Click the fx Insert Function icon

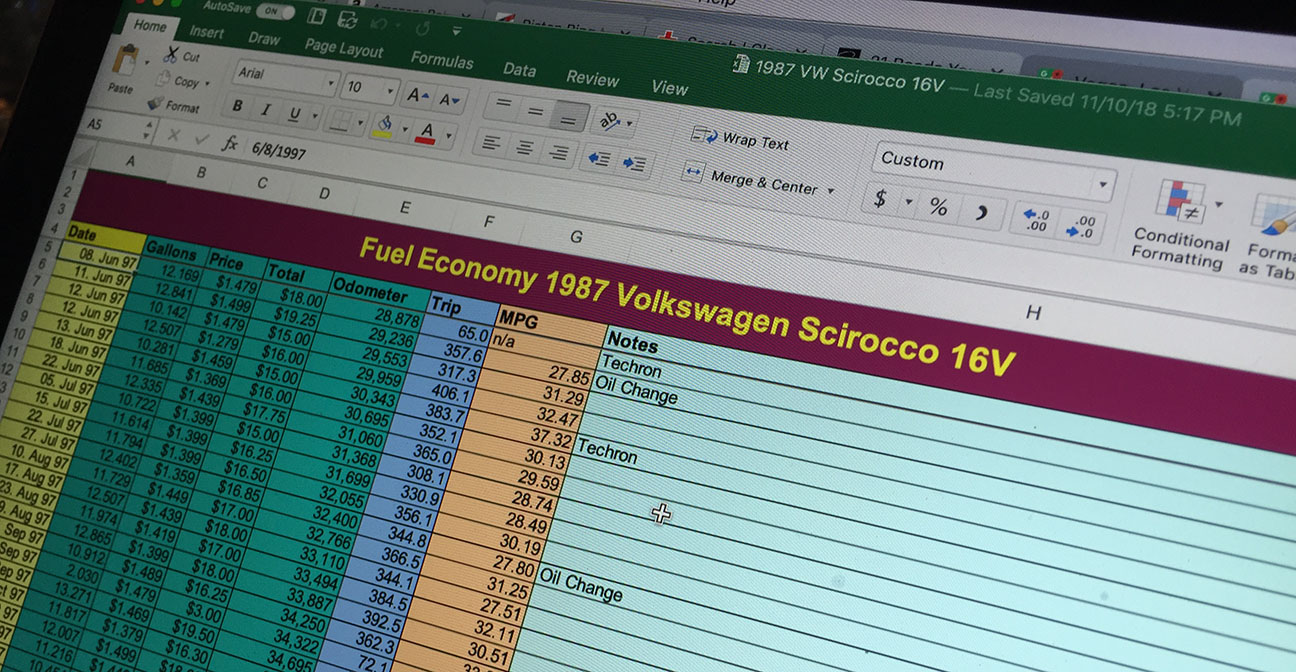tap(230, 144)
